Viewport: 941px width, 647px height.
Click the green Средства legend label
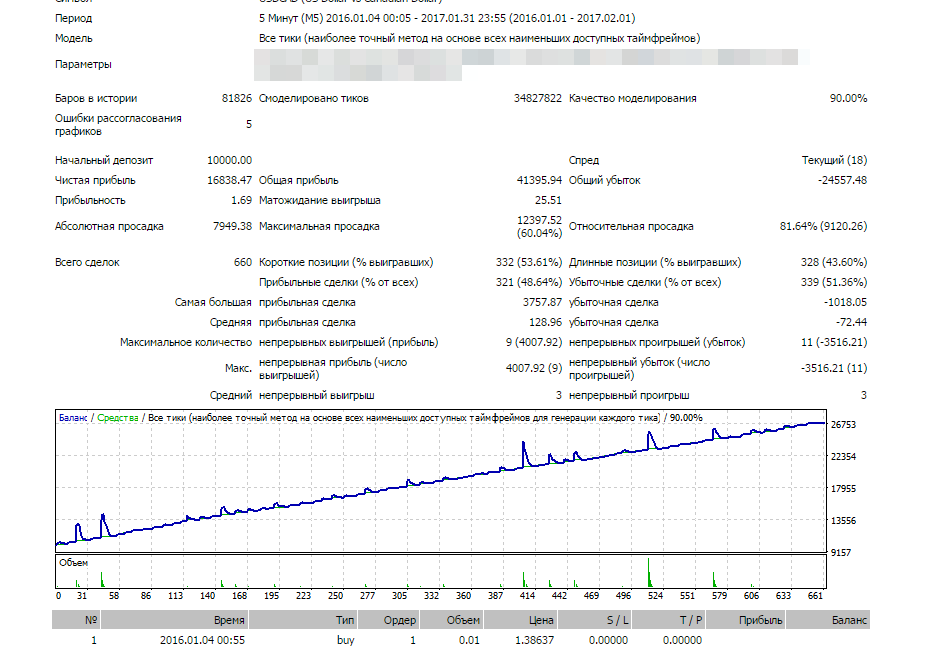(x=118, y=417)
